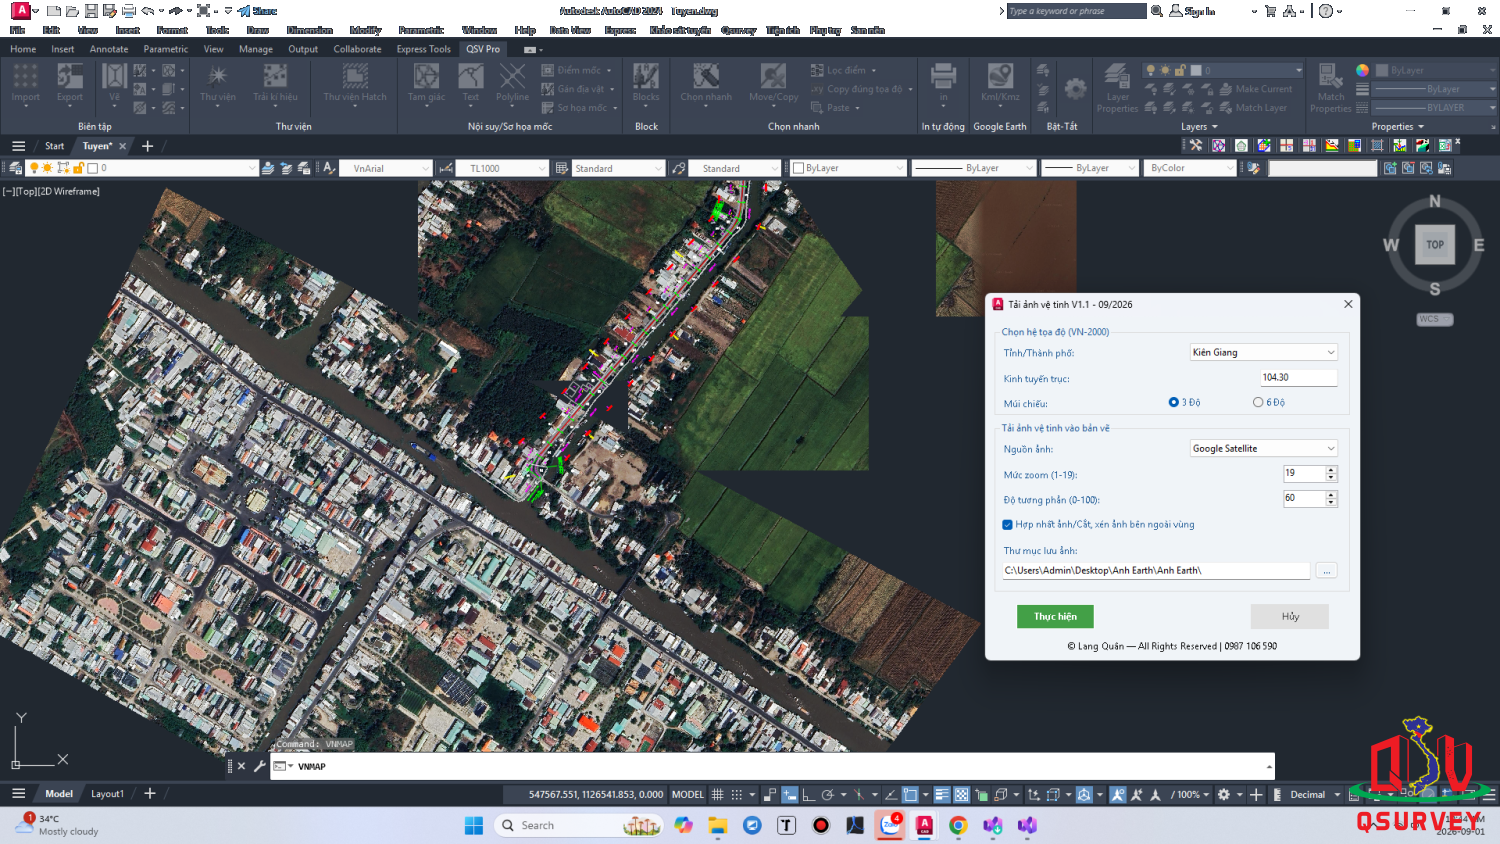Toggle the Hợp nhất ảnh/Cắt checkbox
The width and height of the screenshot is (1500, 844).
[1008, 524]
